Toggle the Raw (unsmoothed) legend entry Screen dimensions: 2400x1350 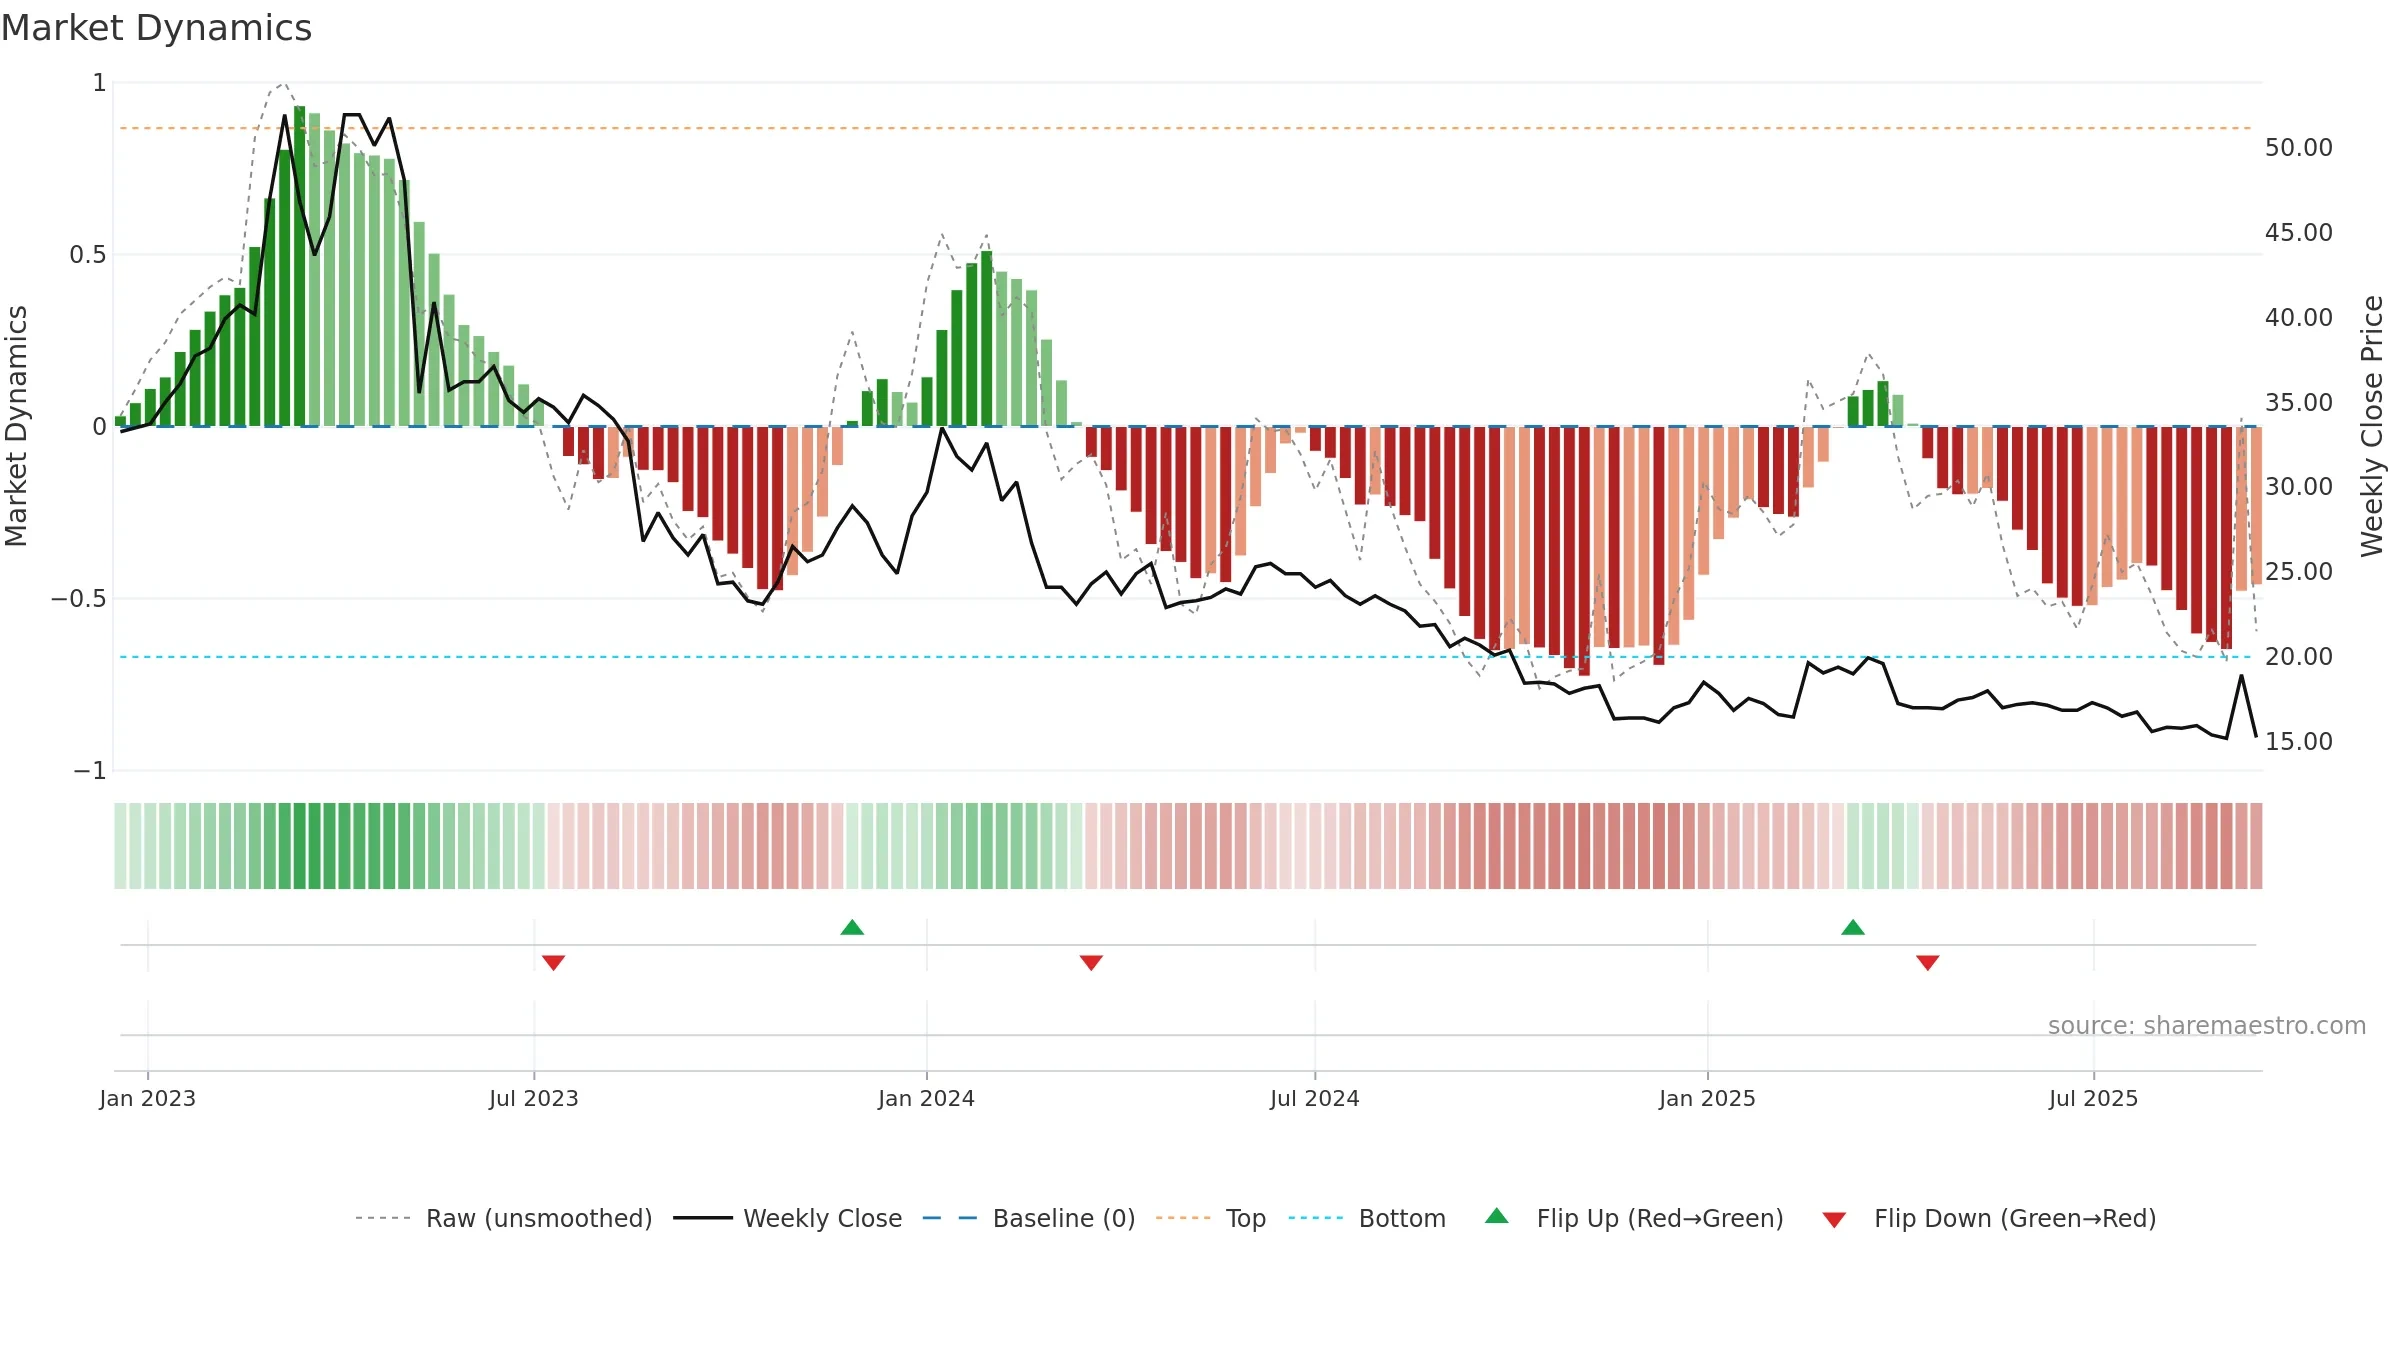pos(503,1218)
